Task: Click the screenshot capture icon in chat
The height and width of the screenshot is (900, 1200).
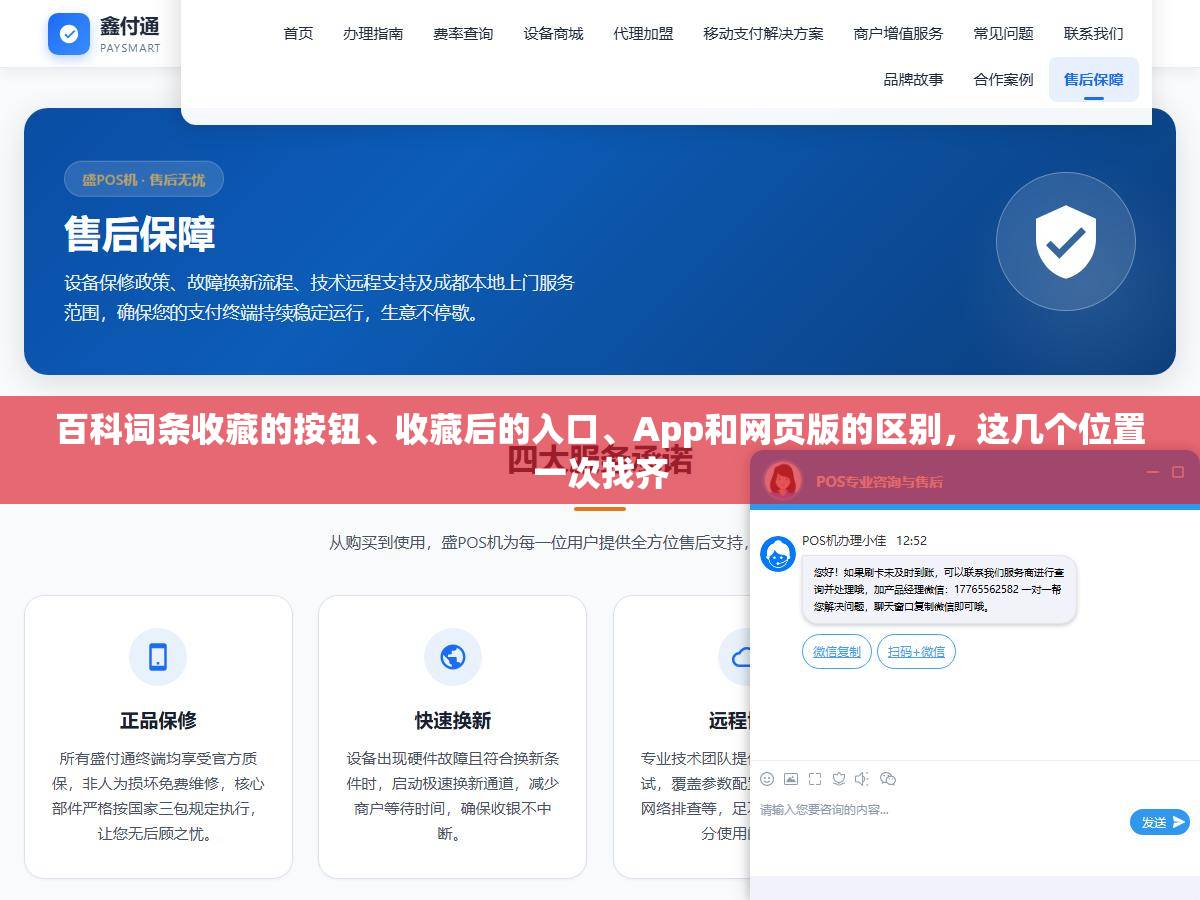Action: tap(815, 779)
